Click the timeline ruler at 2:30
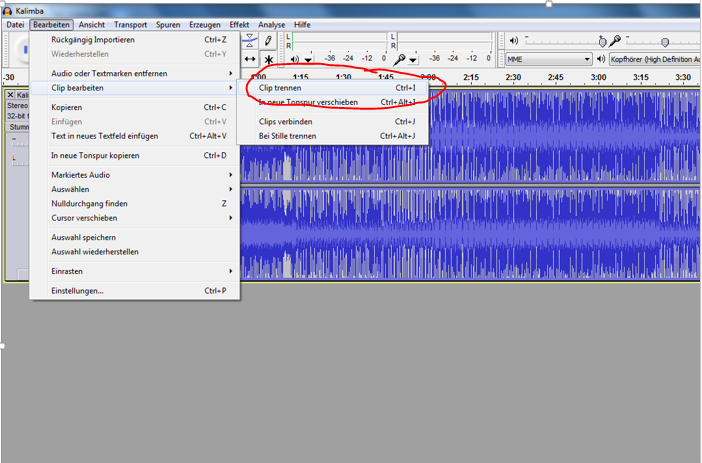 point(513,77)
